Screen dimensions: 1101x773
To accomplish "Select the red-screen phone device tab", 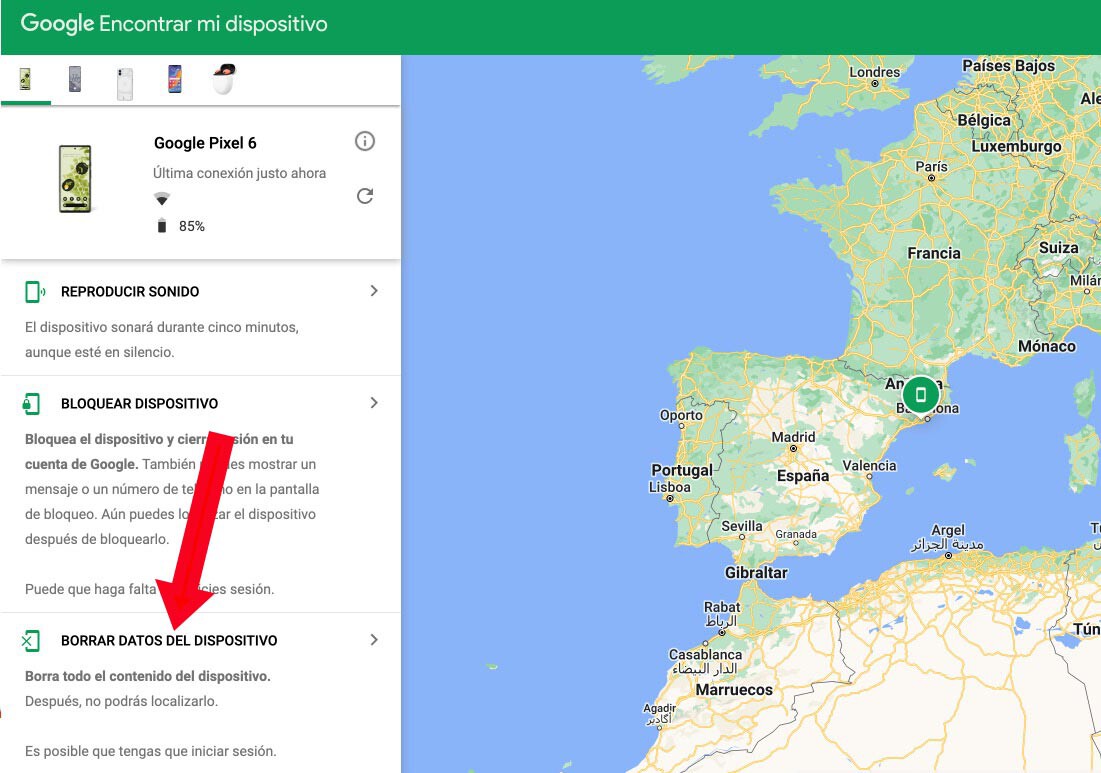I will pyautogui.click(x=173, y=79).
